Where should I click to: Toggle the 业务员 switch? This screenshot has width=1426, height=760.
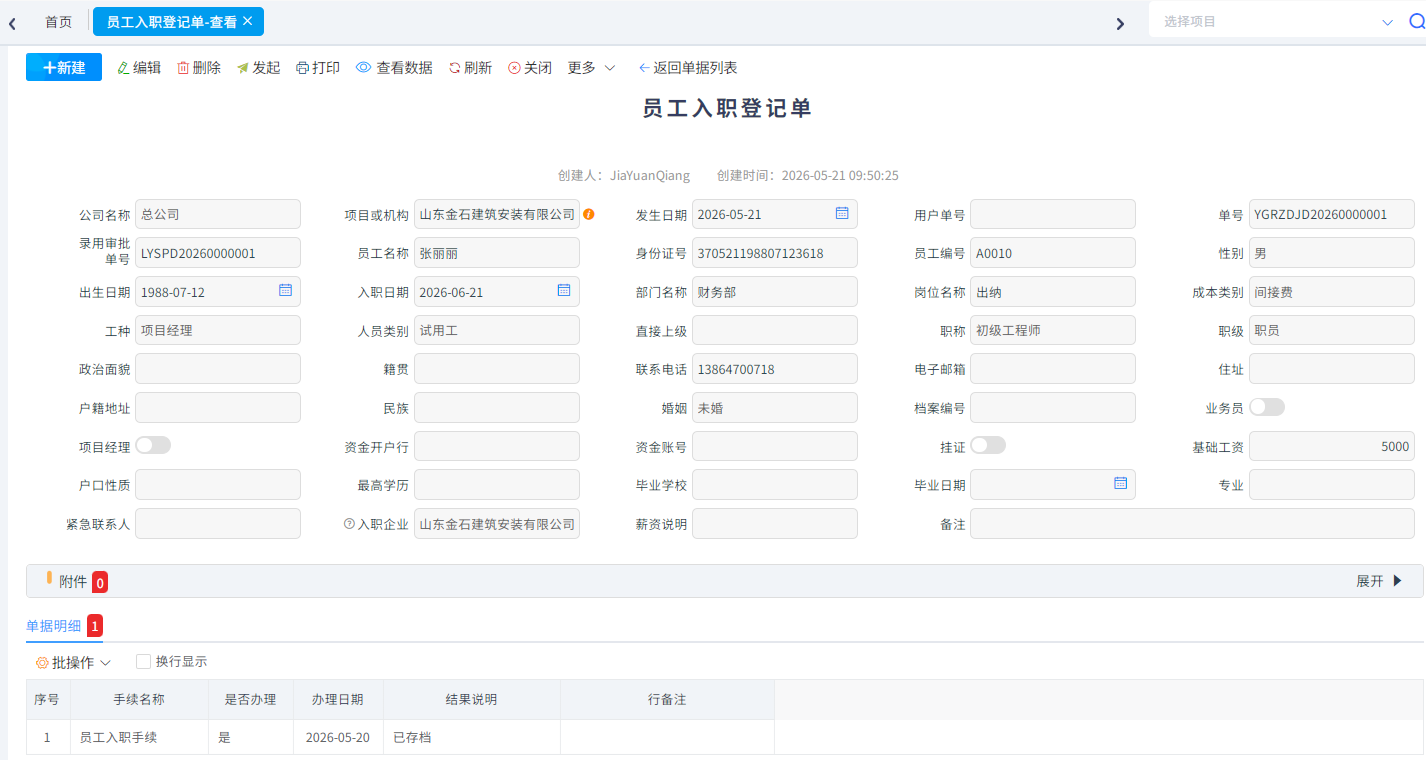(1267, 407)
